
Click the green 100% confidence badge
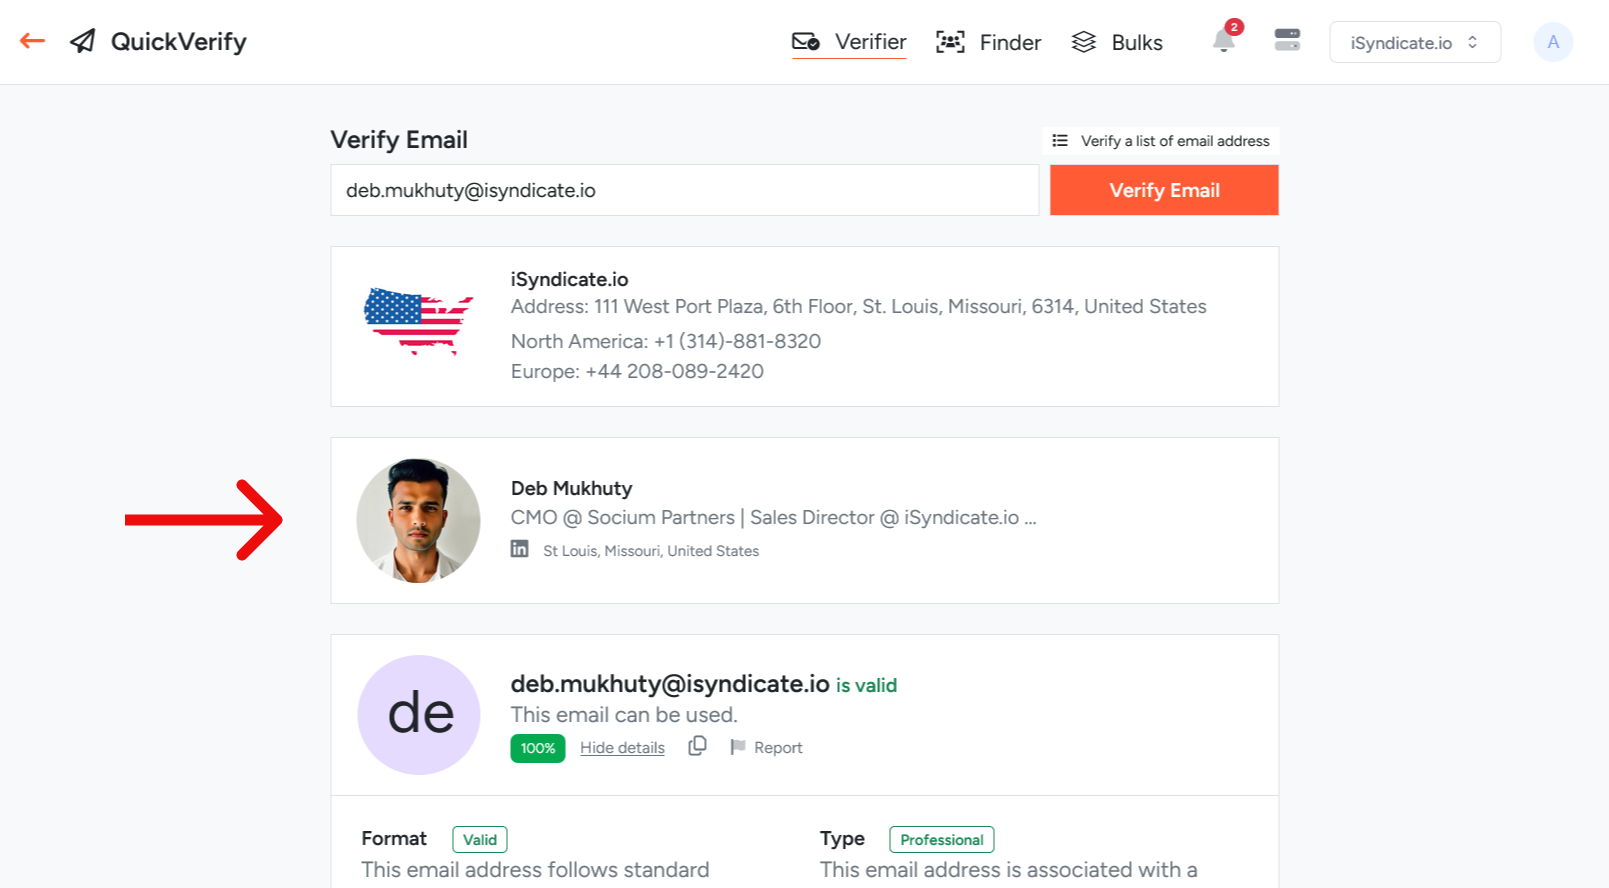pyautogui.click(x=537, y=747)
